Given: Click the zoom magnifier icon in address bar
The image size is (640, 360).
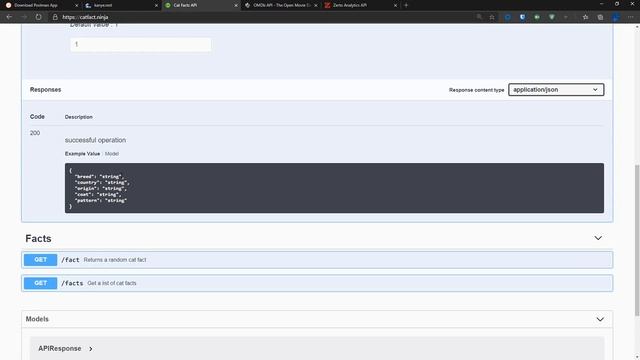Looking at the screenshot, I should click(x=479, y=17).
